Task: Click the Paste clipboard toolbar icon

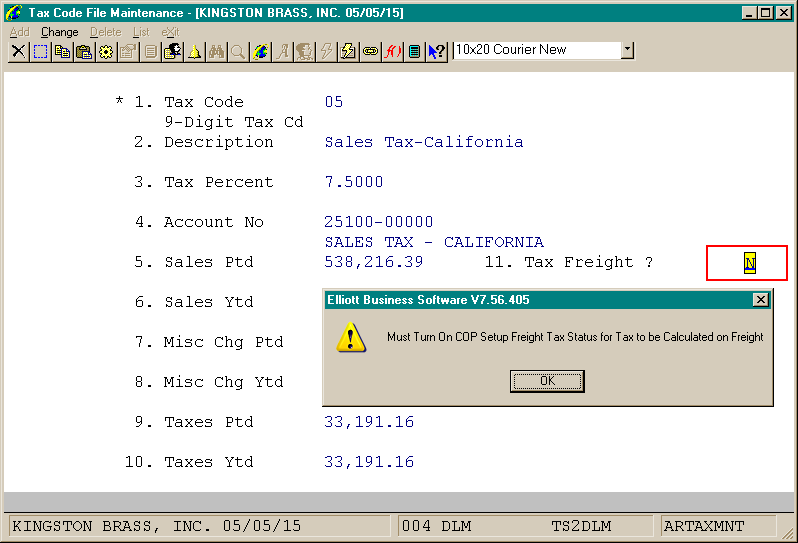Action: coord(84,51)
